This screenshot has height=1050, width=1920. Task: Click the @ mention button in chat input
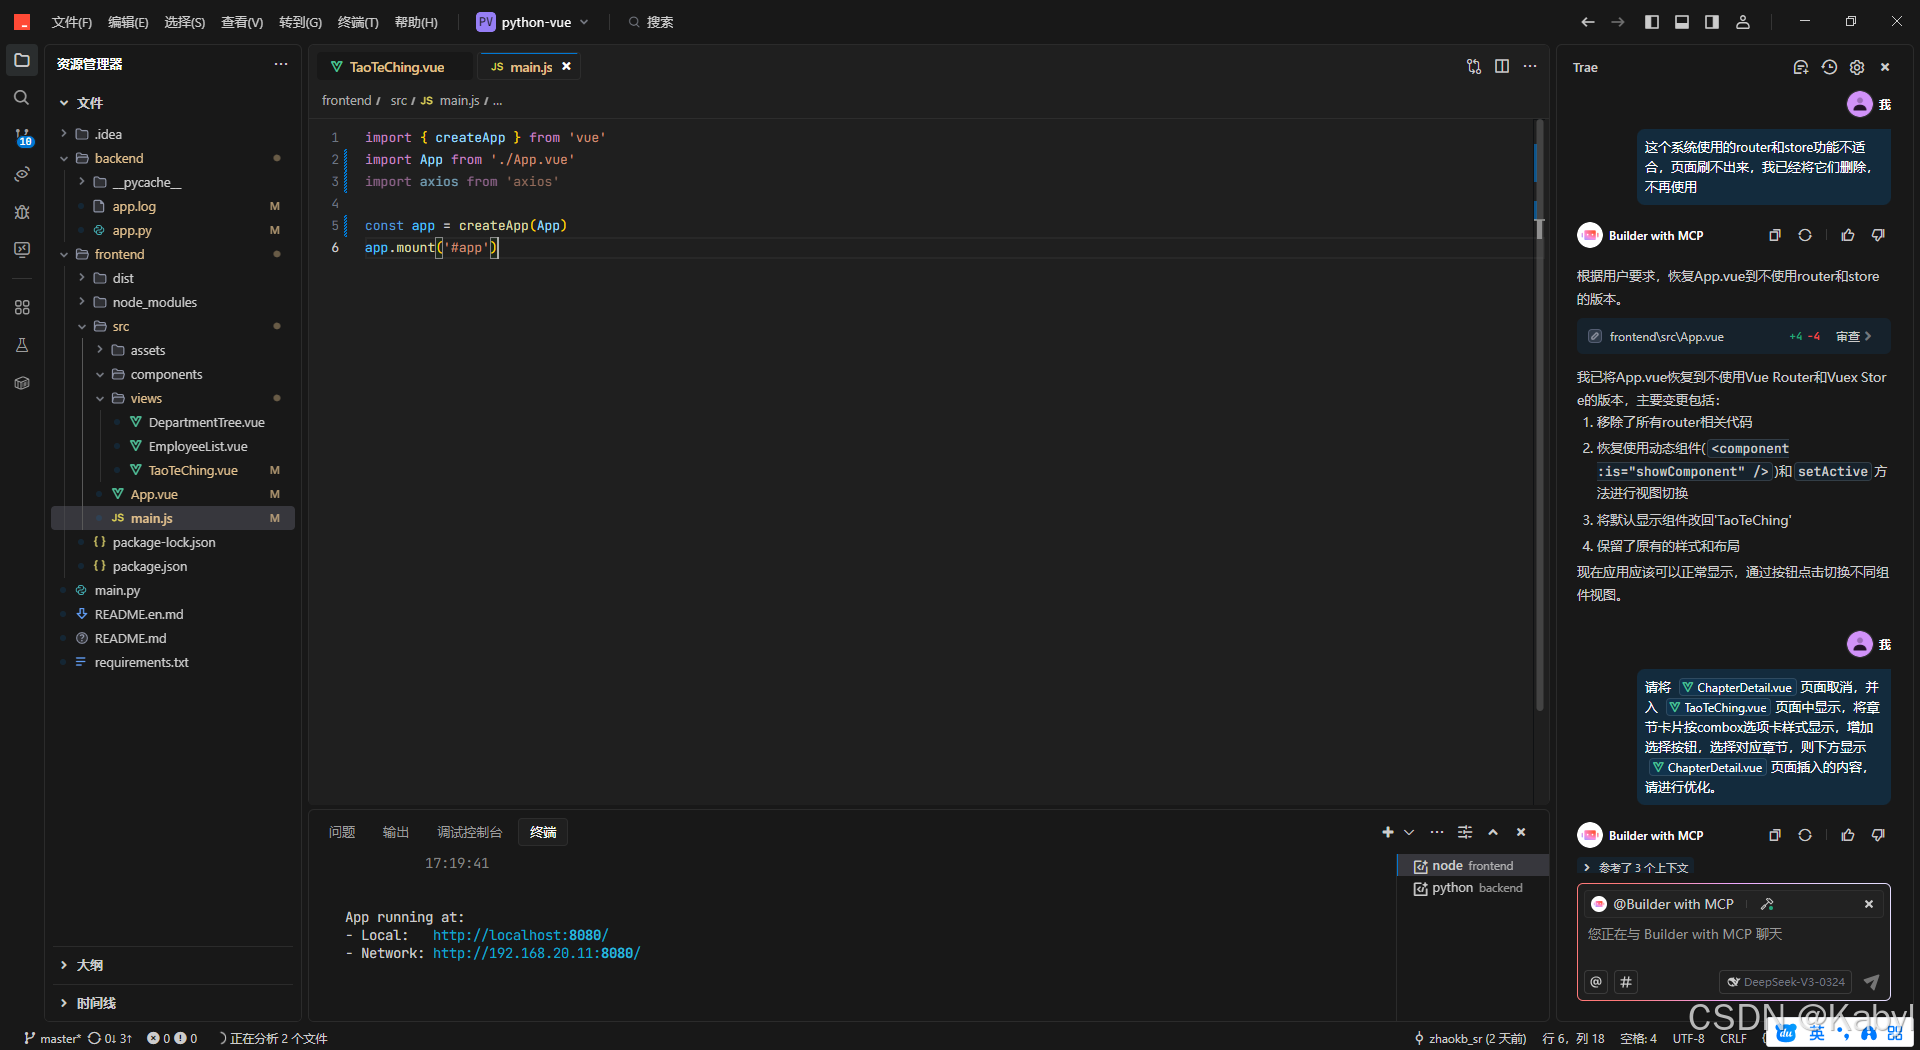pos(1596,982)
